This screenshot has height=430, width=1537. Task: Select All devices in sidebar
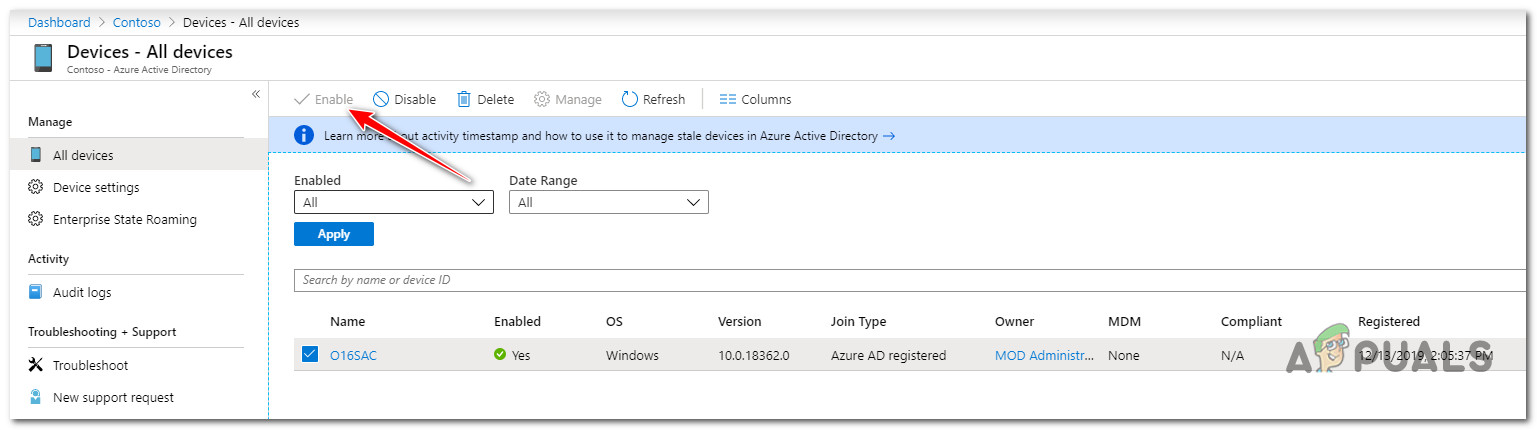pos(139,155)
